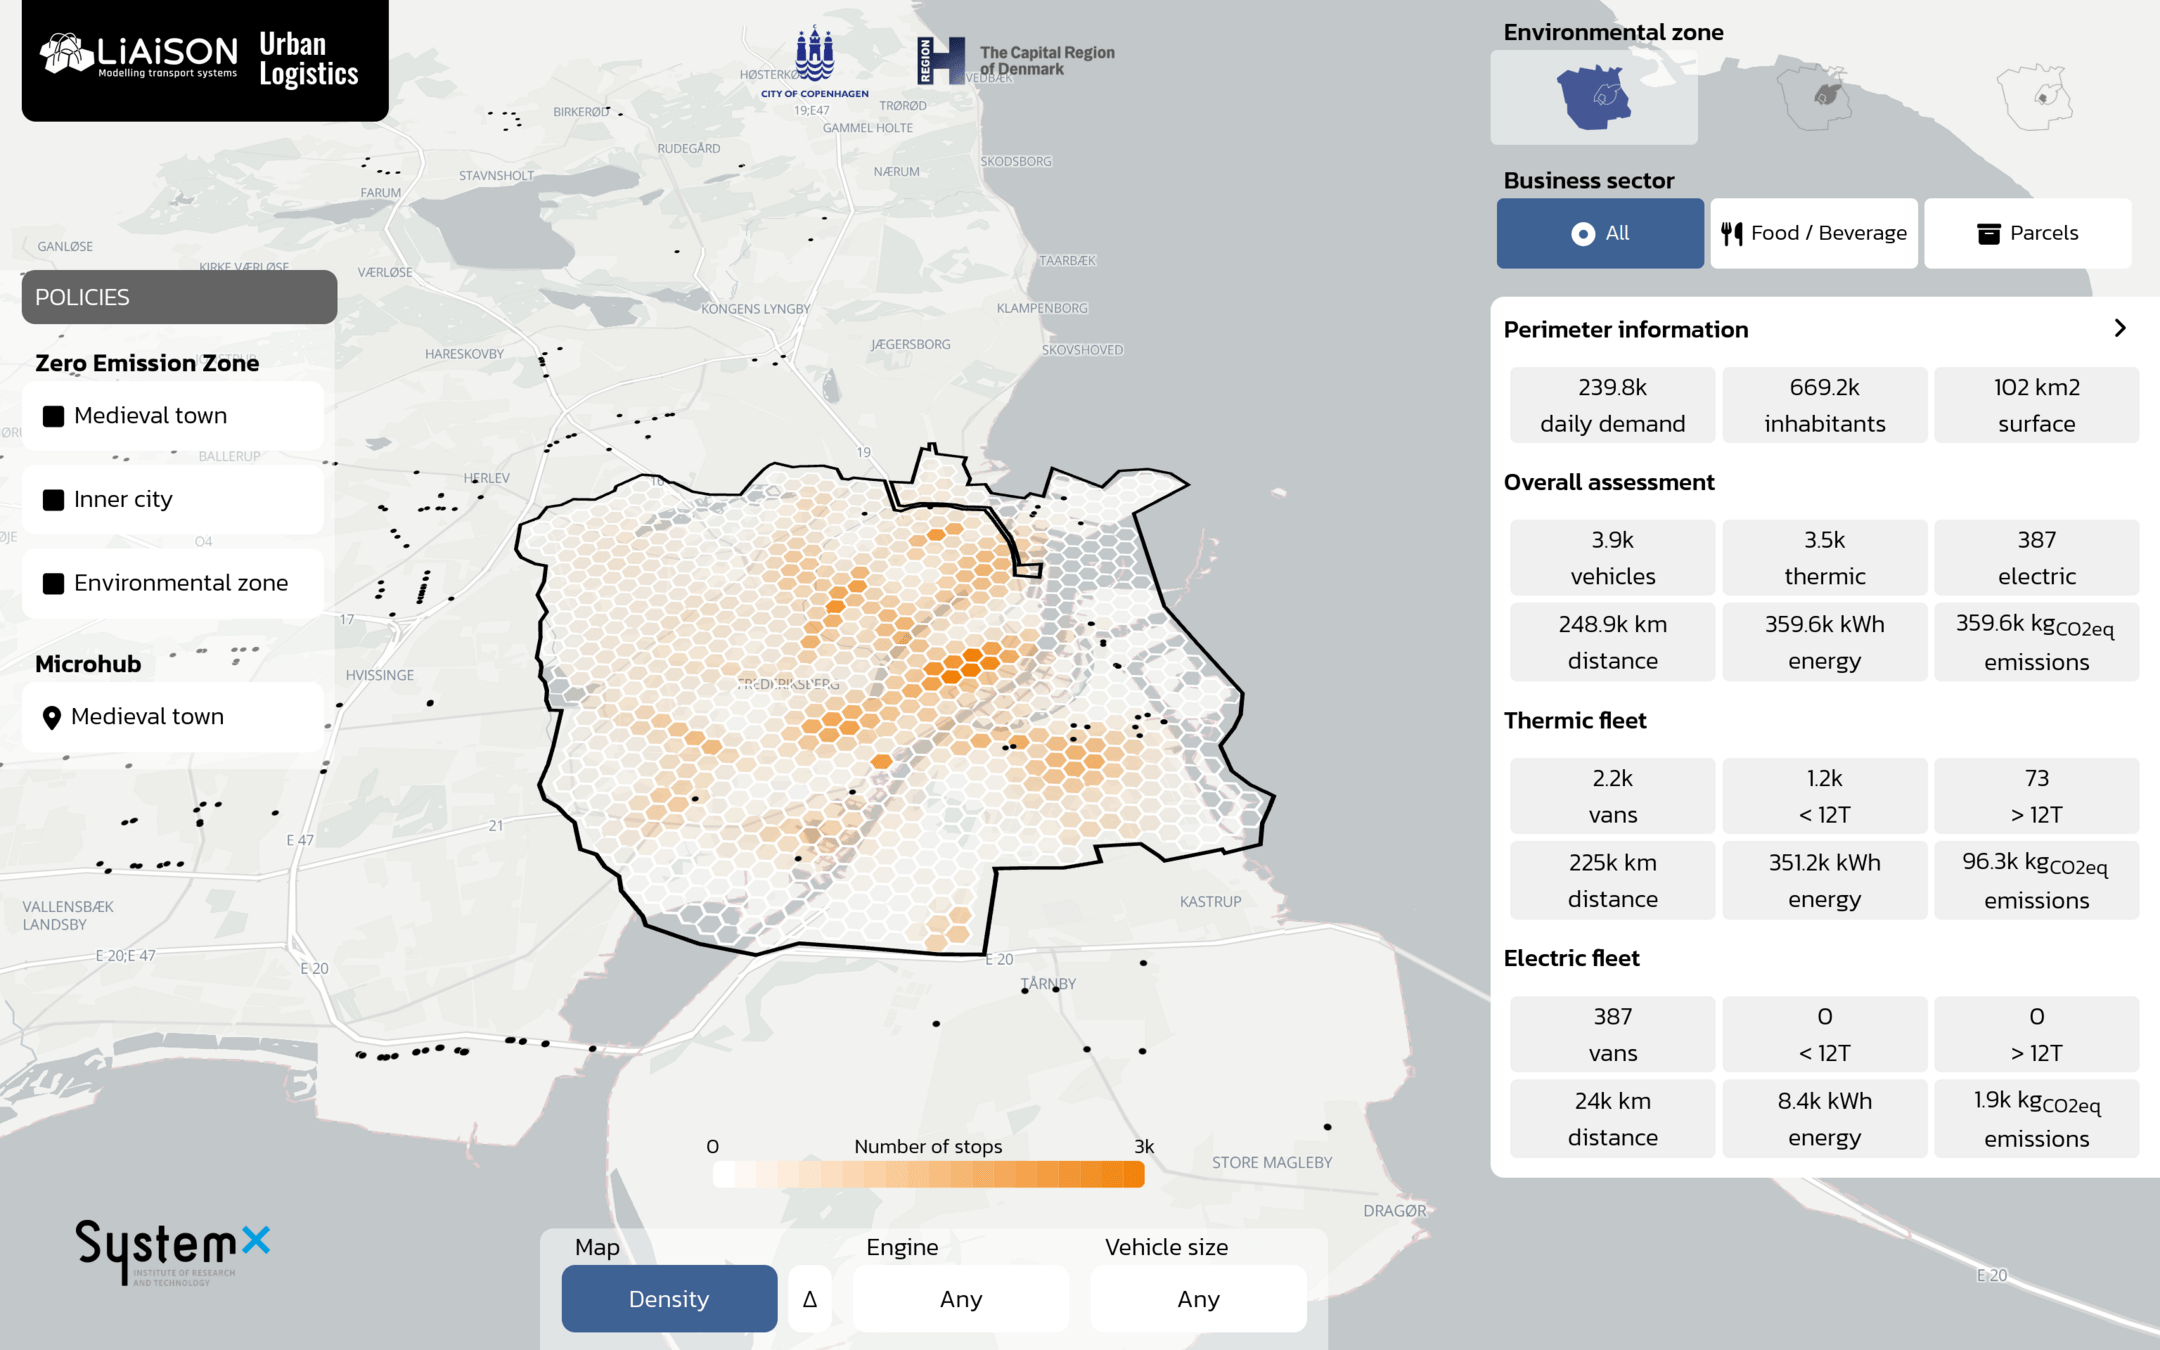Select the middle grey zone map thumbnail
2160x1350 pixels.
[x=1815, y=97]
